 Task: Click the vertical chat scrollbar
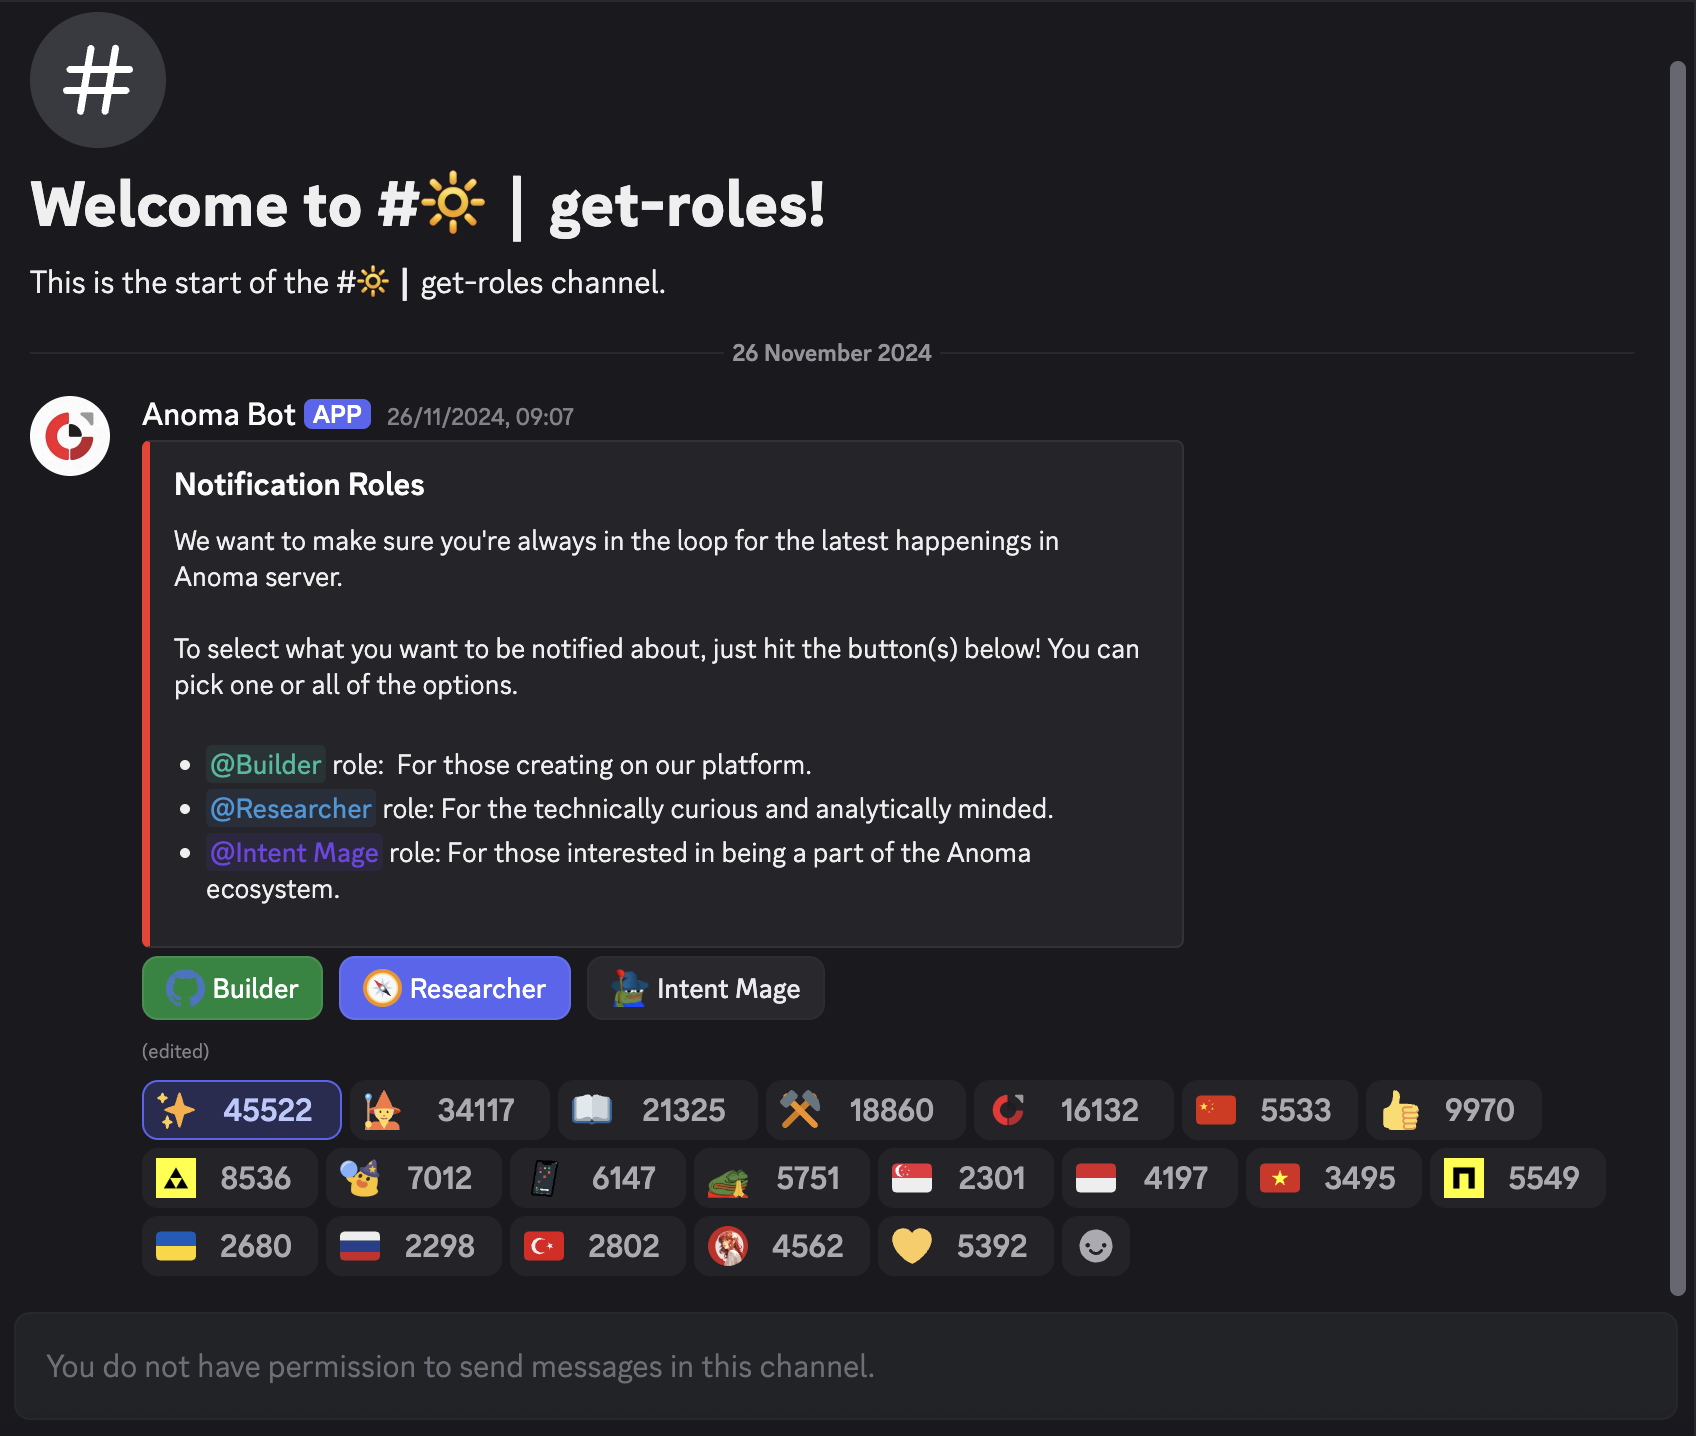(1678, 678)
